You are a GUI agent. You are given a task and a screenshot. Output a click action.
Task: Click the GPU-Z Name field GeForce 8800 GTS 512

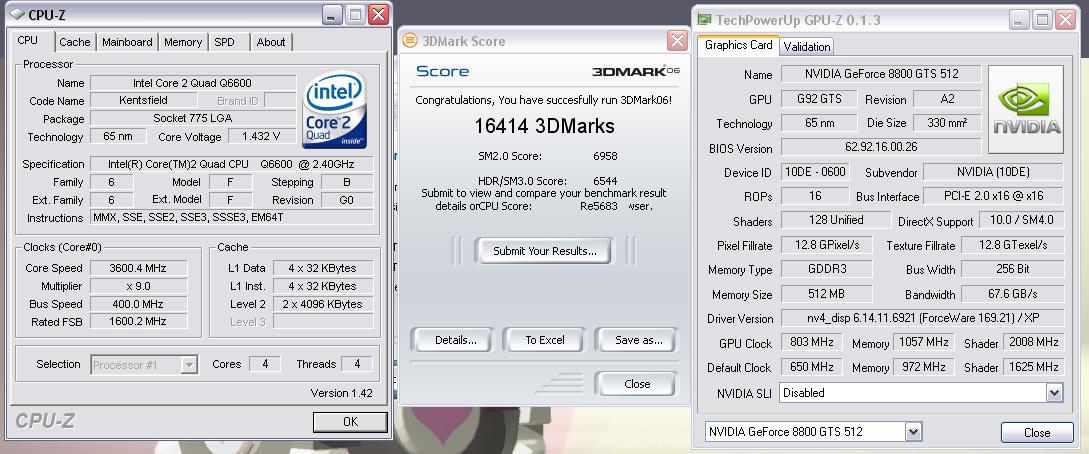click(881, 74)
